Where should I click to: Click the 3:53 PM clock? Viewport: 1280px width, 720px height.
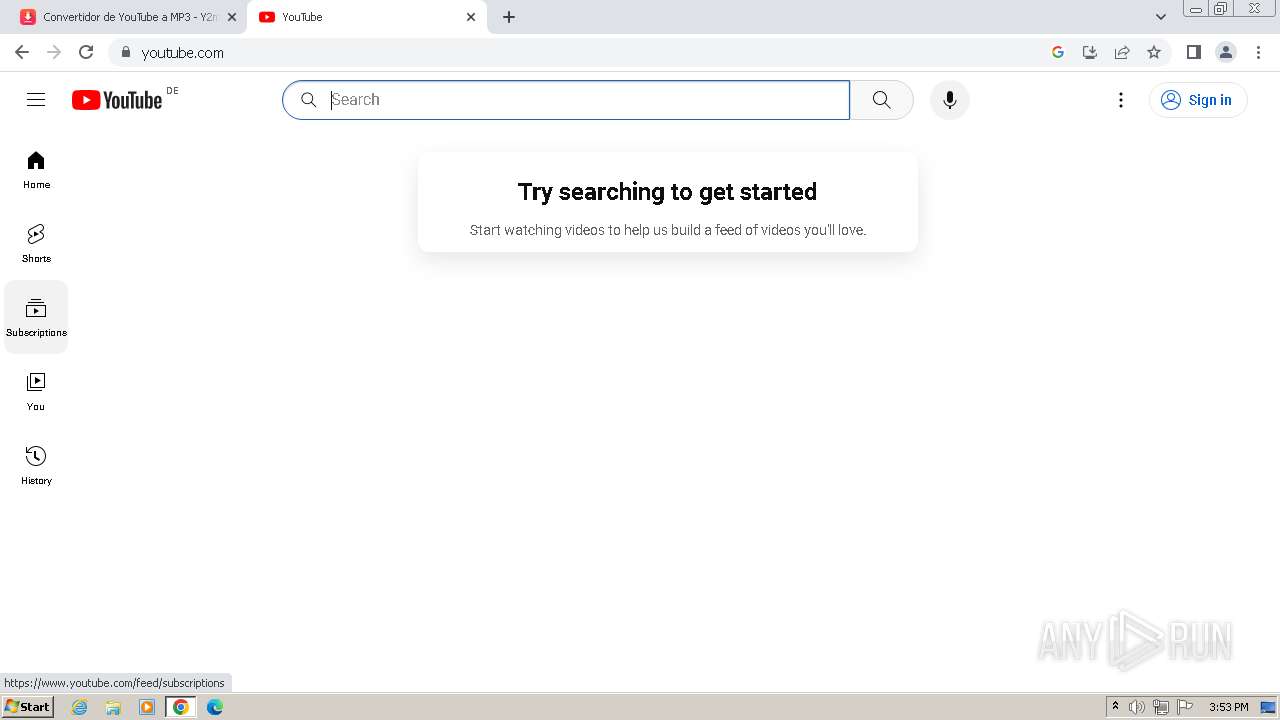coord(1228,707)
